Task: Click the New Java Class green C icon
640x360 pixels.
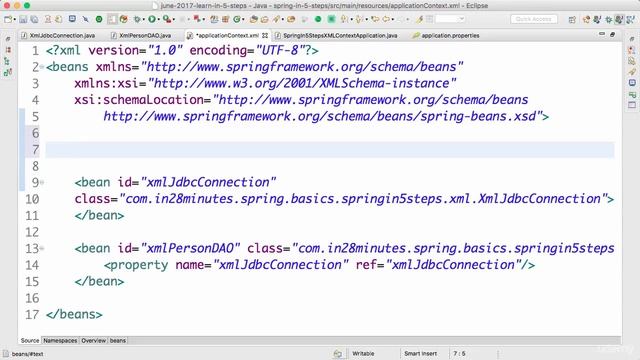Action: (x=237, y=19)
